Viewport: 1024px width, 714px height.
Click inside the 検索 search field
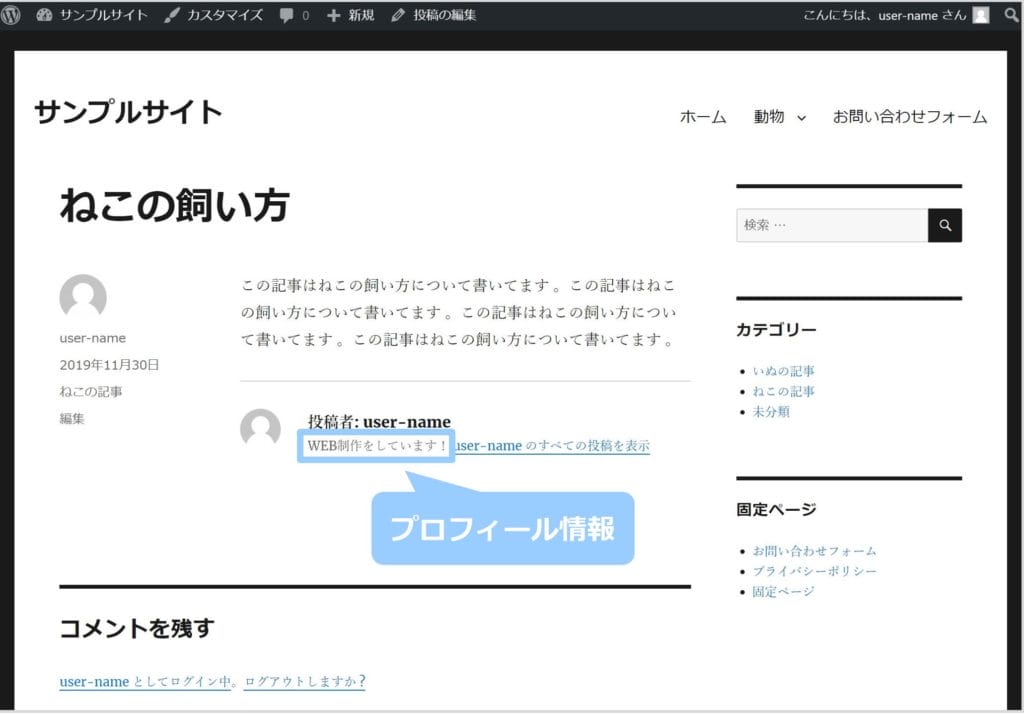click(831, 225)
